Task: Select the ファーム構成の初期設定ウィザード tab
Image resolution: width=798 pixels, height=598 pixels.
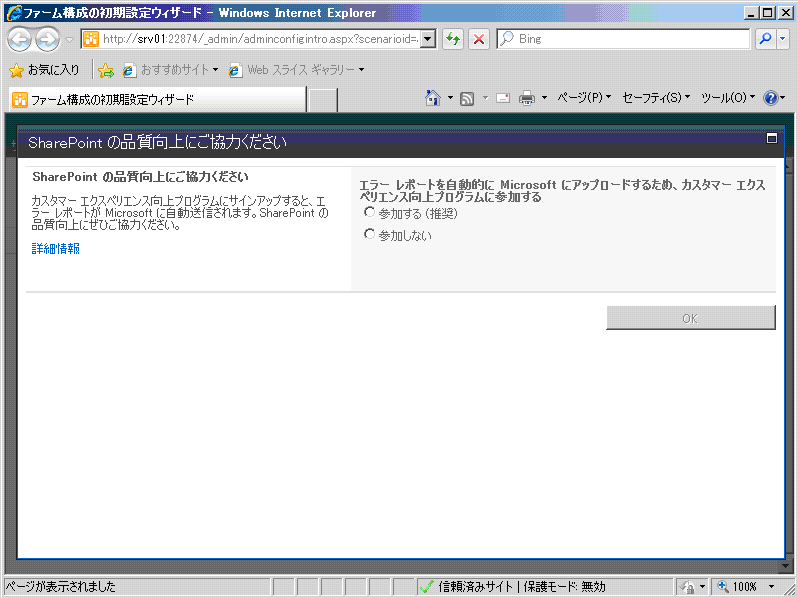Action: tap(157, 99)
